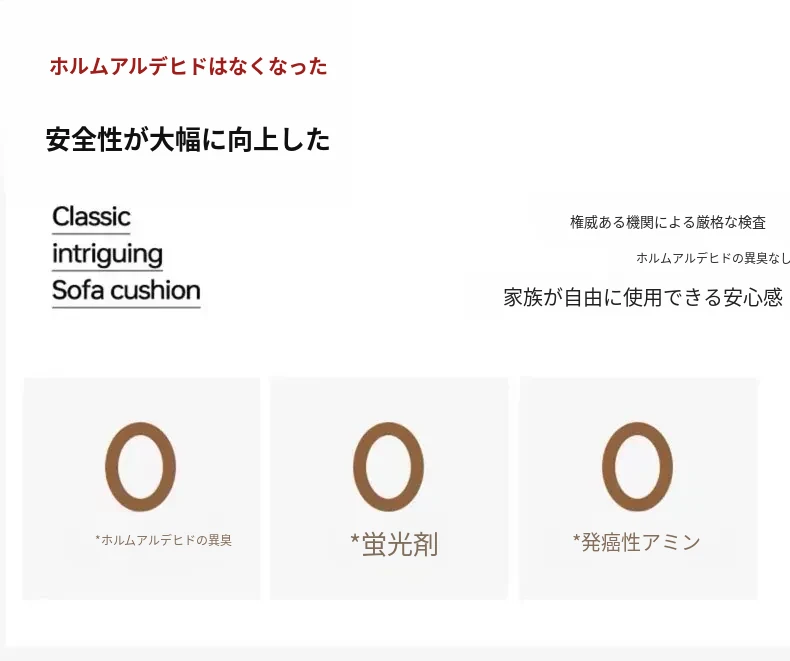Screen dimensions: 790x661
Task: Click the *蛍光剤 caption
Action: pos(394,544)
